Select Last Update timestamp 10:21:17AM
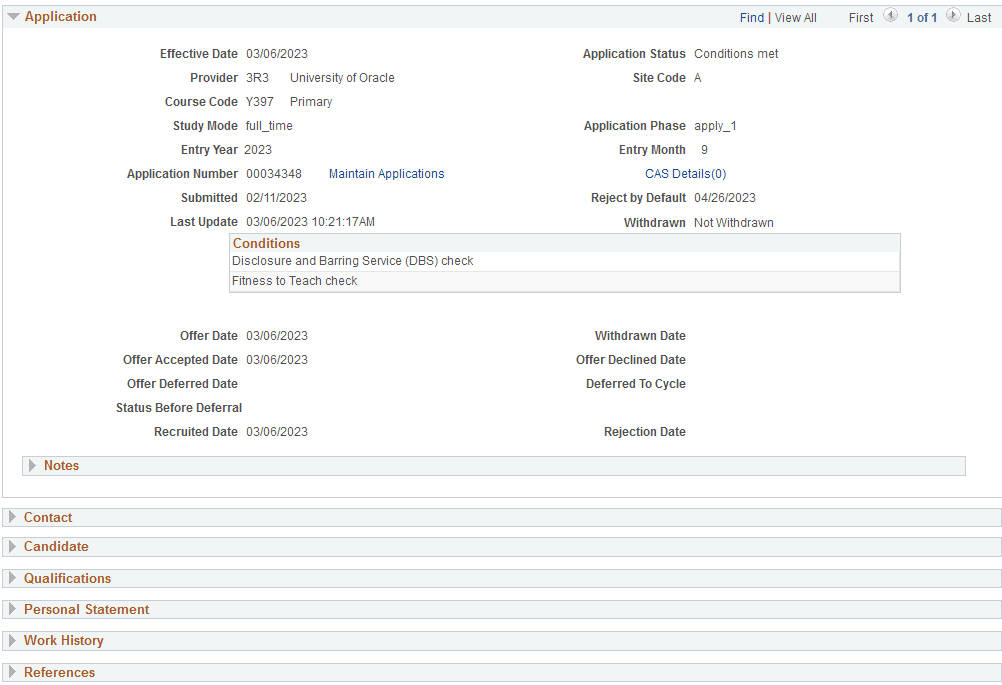1002x685 pixels. tap(343, 222)
